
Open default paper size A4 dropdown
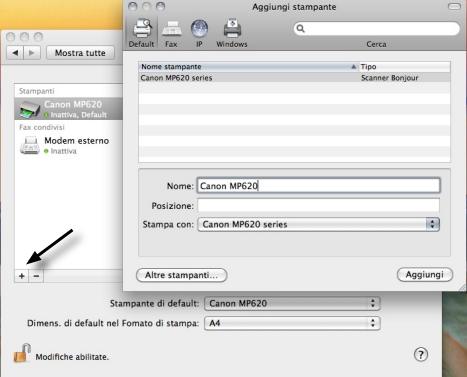pos(292,323)
